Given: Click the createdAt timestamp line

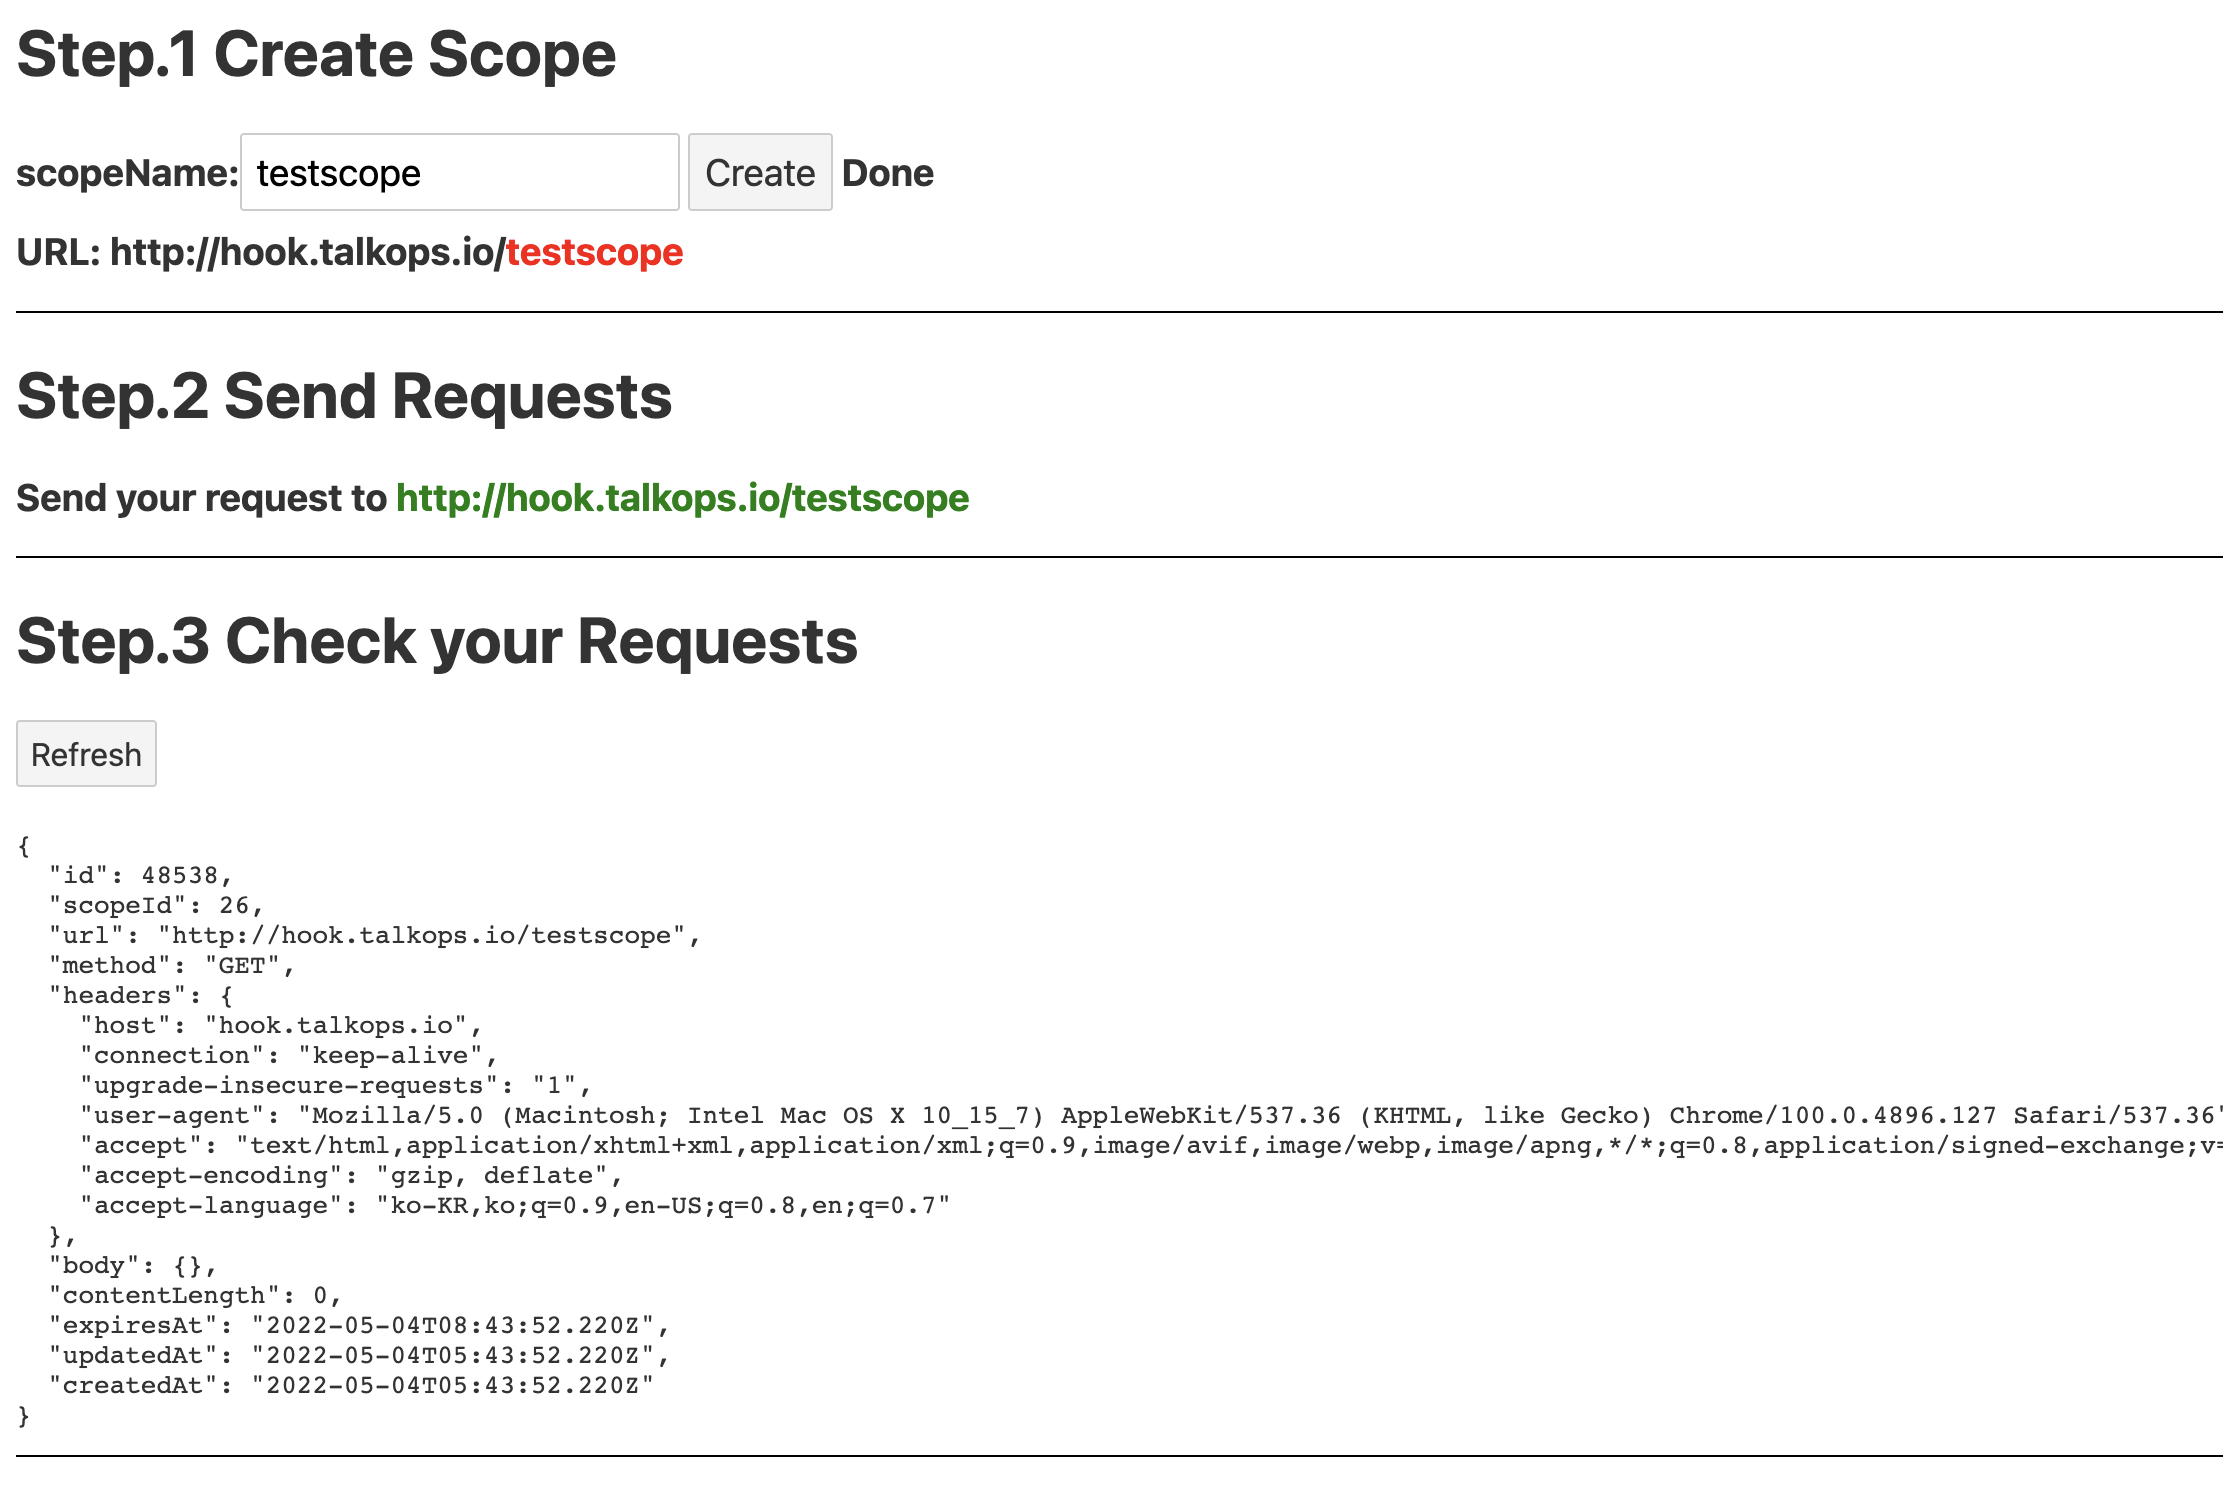Looking at the screenshot, I should 351,1386.
